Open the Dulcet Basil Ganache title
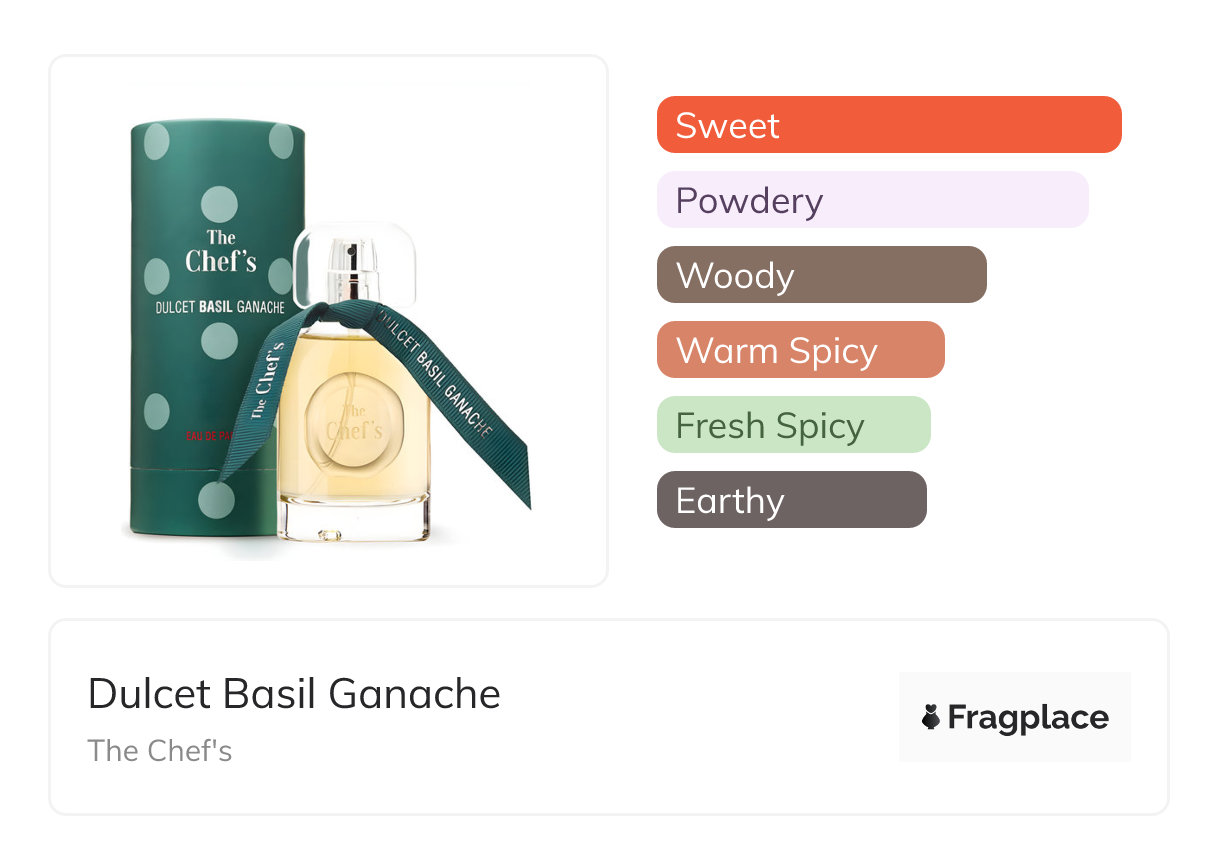This screenshot has width=1218, height=864. pos(294,693)
